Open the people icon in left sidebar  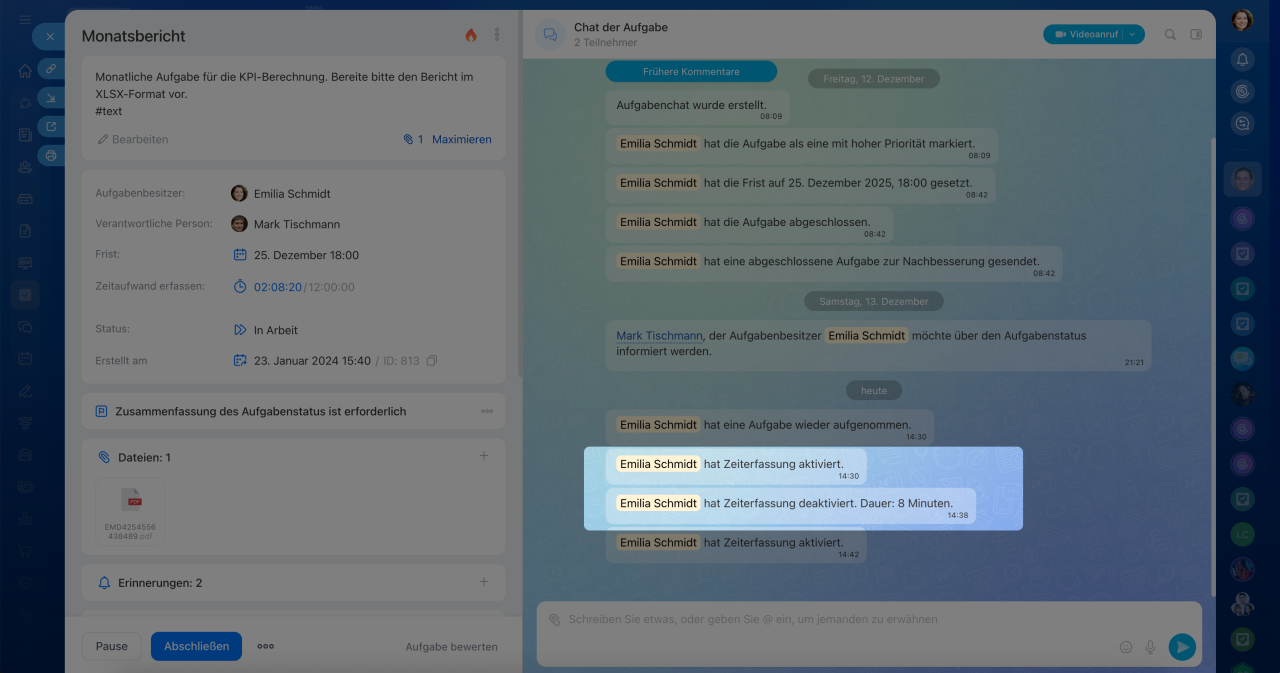[25, 167]
